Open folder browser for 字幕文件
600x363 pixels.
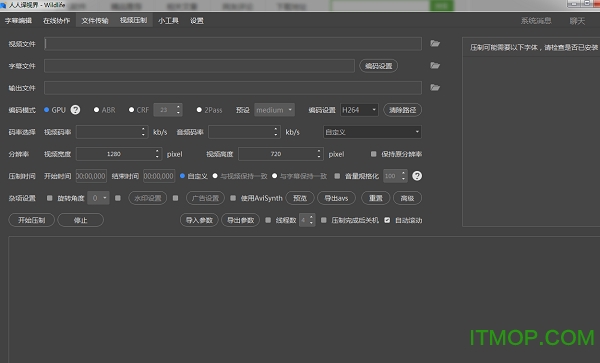(x=435, y=66)
